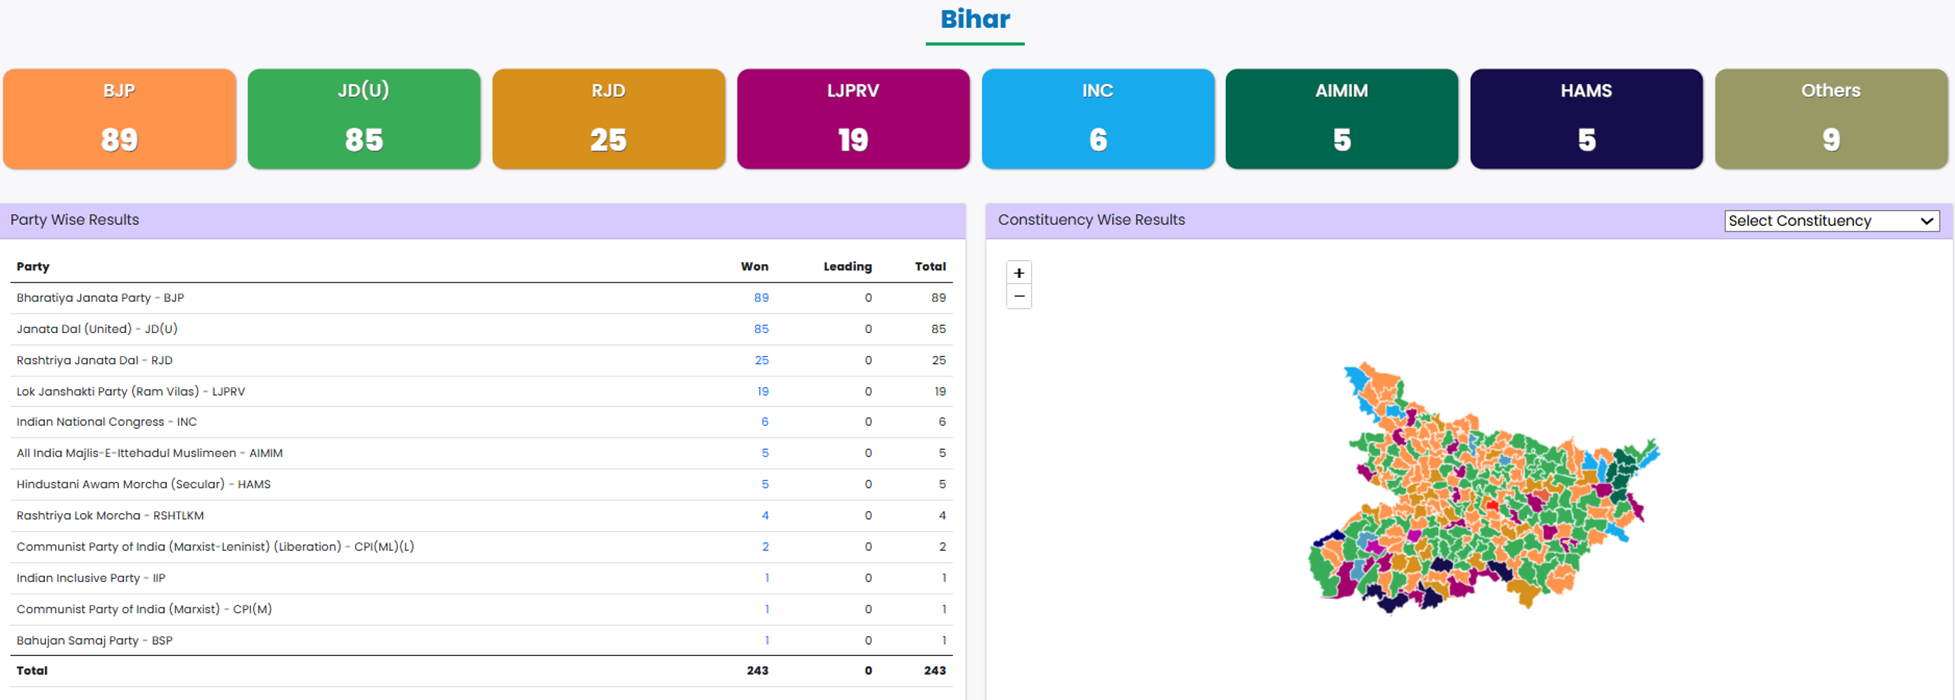1955x700 pixels.
Task: Click RJD won count link 25
Action: tap(761, 360)
